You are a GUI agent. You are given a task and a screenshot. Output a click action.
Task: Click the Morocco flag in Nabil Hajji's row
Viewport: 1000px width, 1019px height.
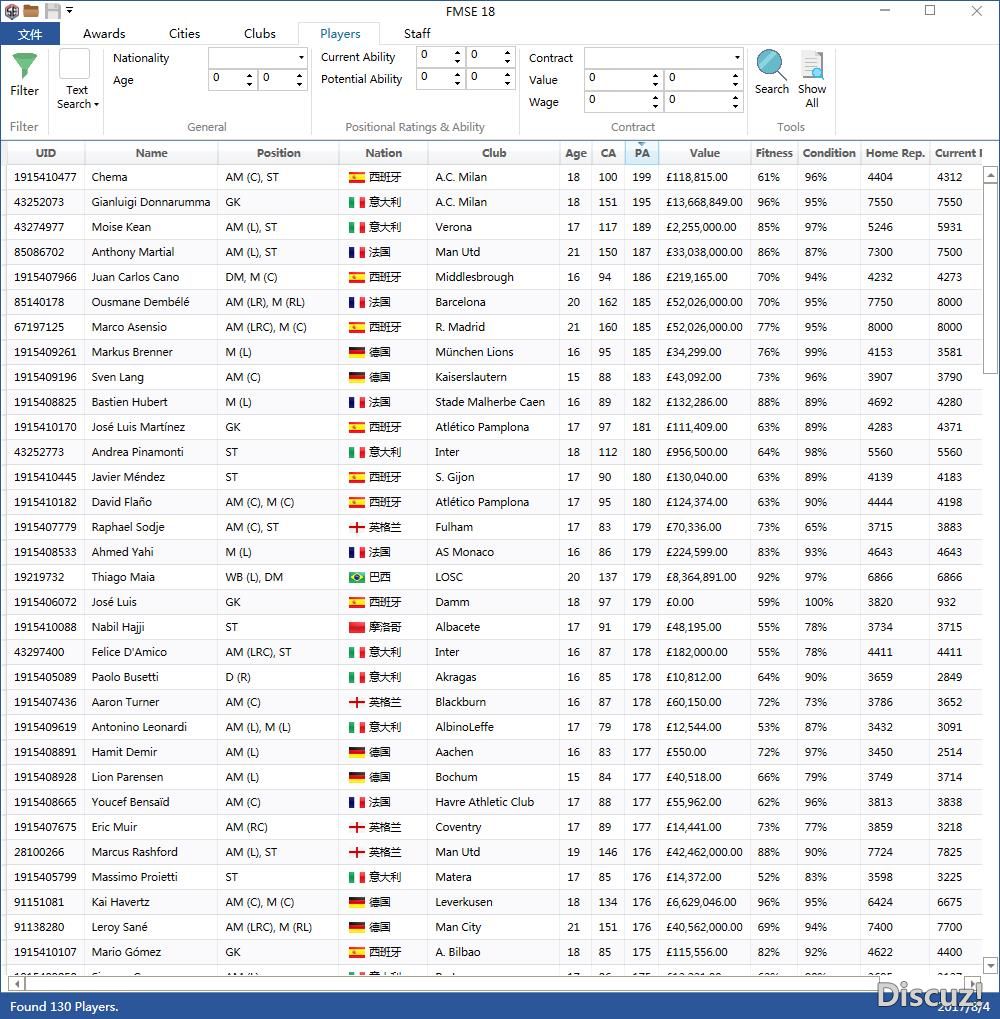coord(357,627)
